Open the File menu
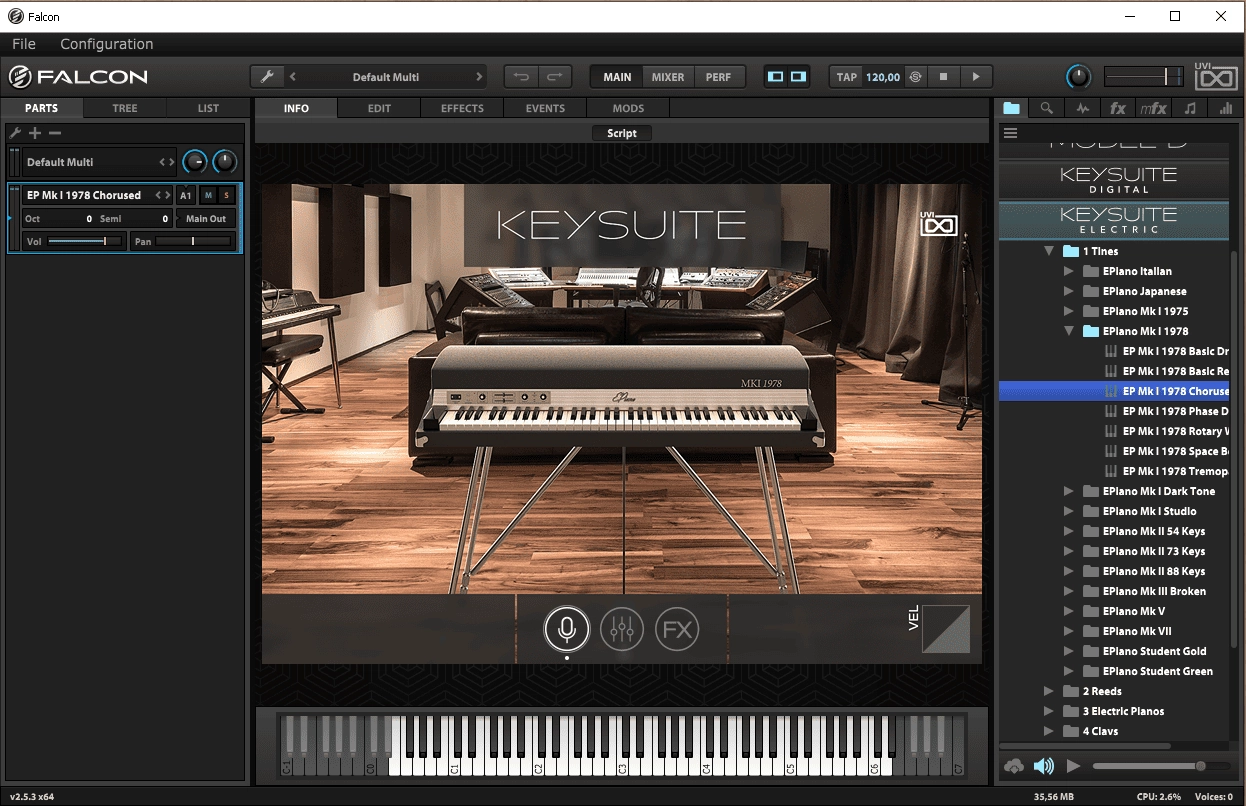 click(x=24, y=44)
